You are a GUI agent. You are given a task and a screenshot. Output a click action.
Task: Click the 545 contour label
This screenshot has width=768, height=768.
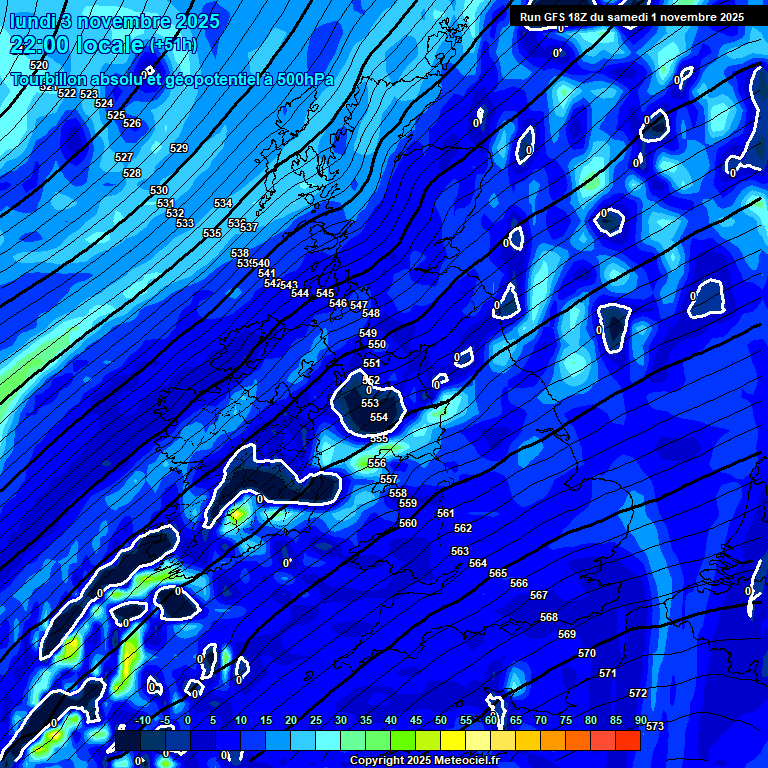325,293
